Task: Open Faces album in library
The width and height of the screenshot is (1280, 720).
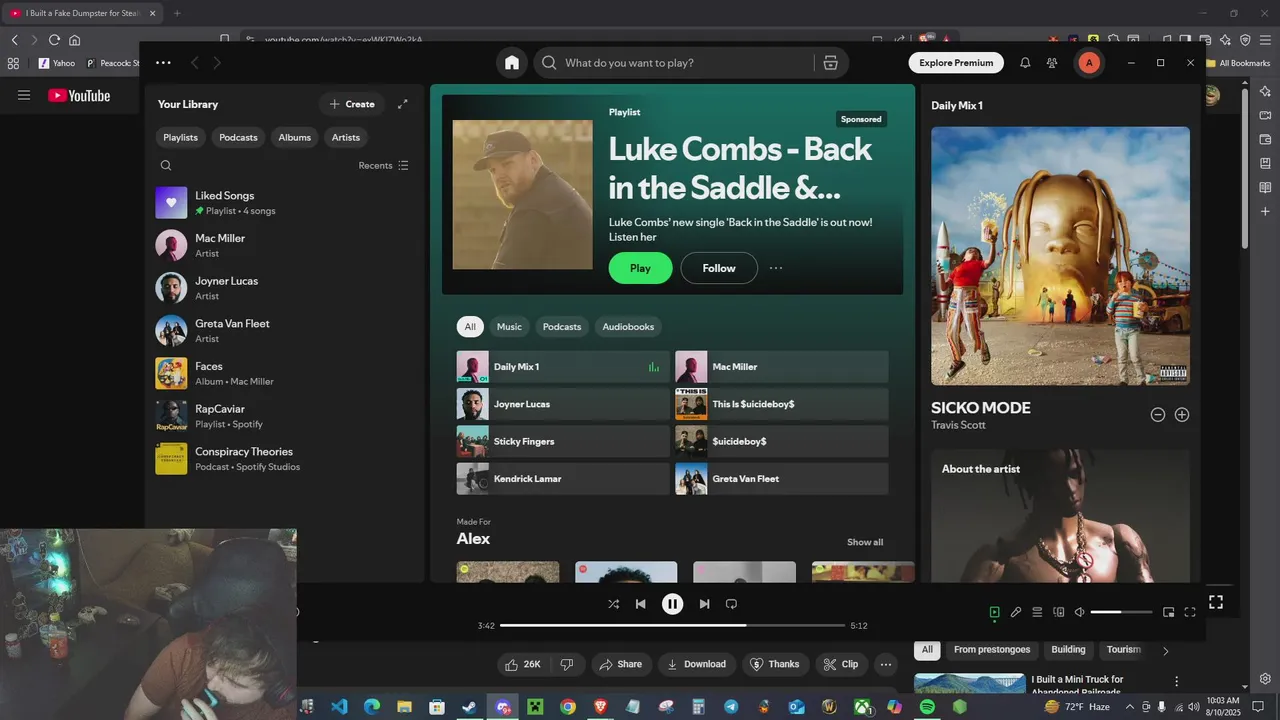Action: point(285,373)
